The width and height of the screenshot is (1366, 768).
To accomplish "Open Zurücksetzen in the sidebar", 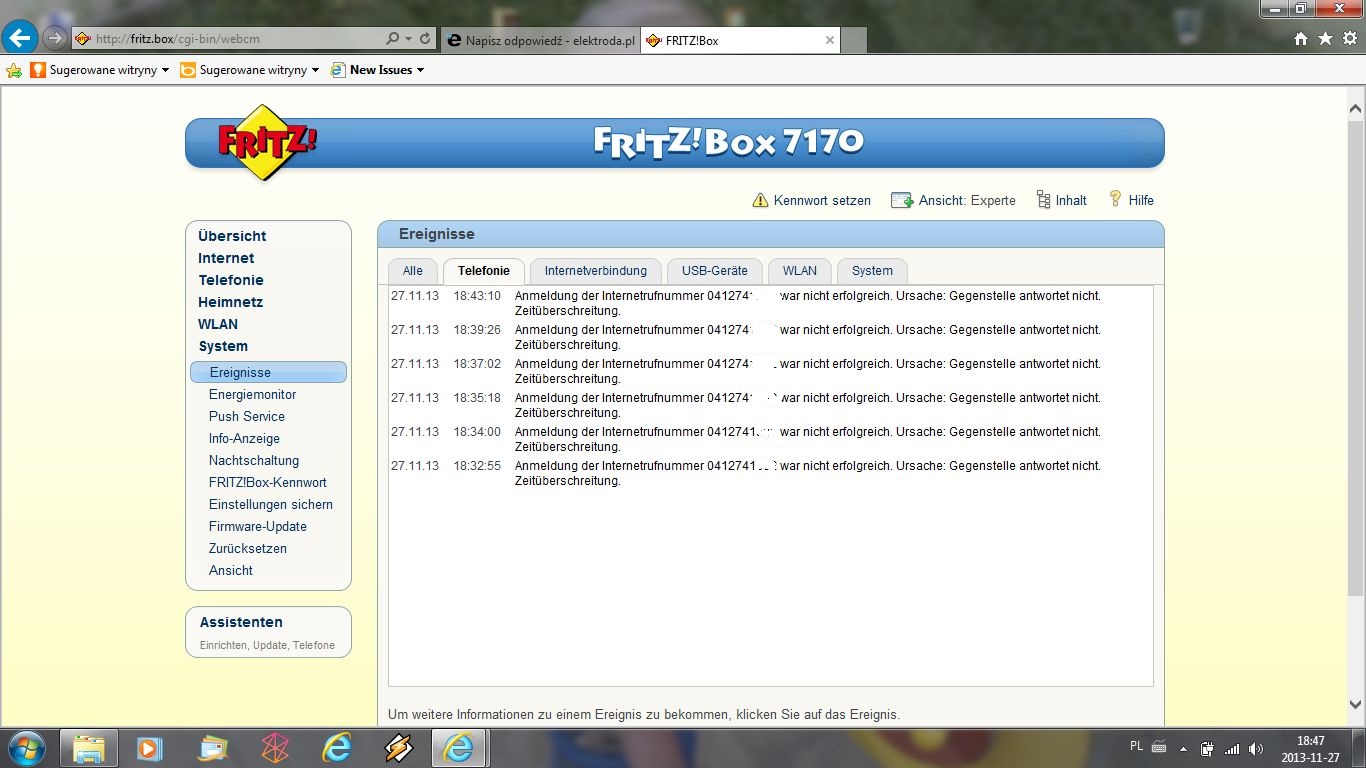I will (x=248, y=548).
